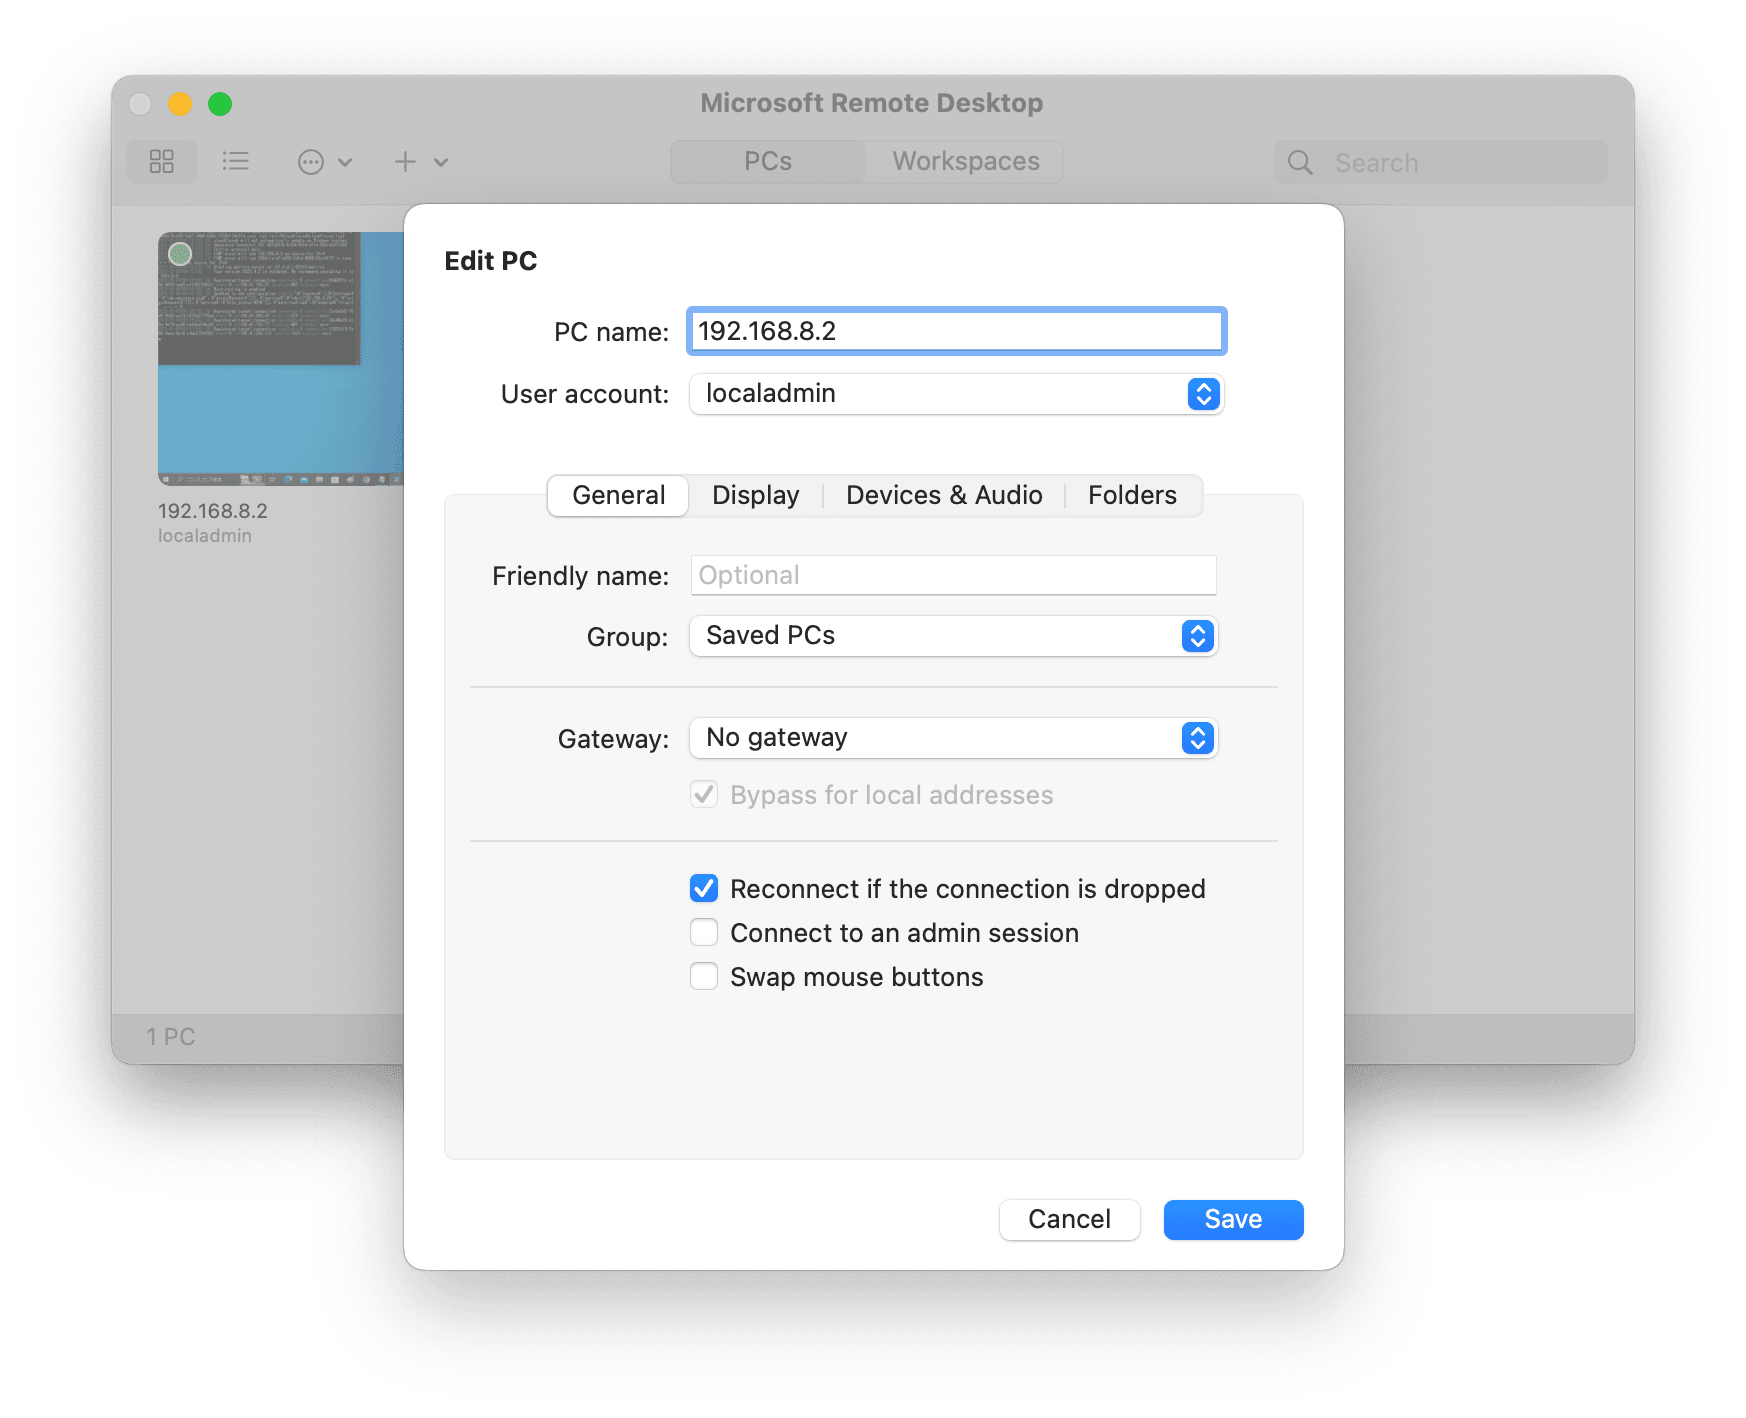Click the magnifier search icon
The height and width of the screenshot is (1418, 1746).
point(1300,163)
